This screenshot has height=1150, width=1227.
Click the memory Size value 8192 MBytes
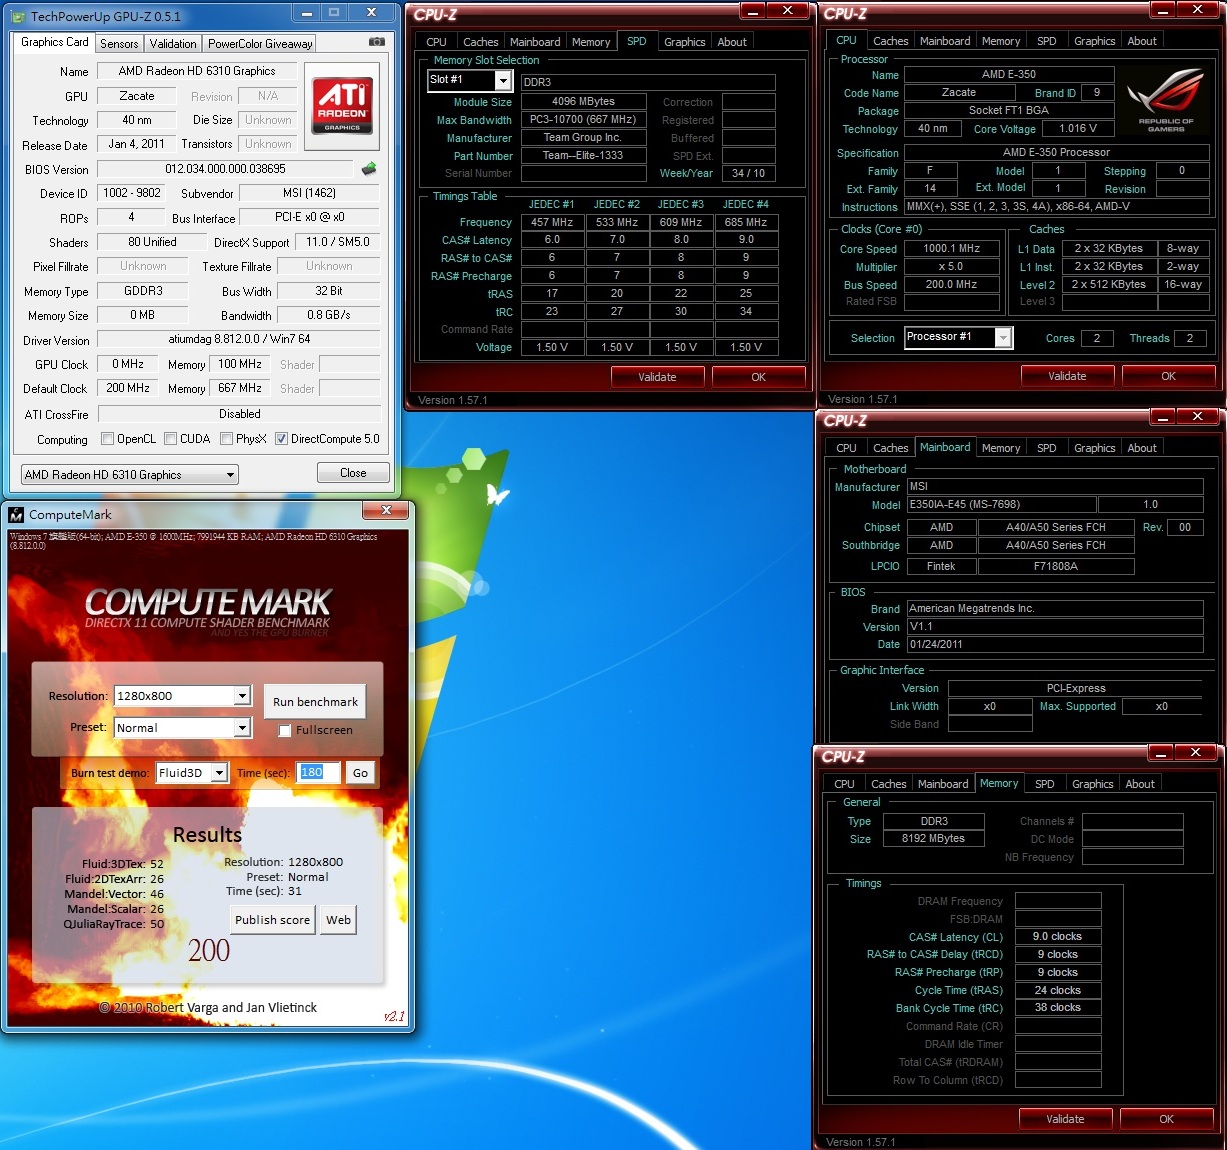(x=934, y=839)
